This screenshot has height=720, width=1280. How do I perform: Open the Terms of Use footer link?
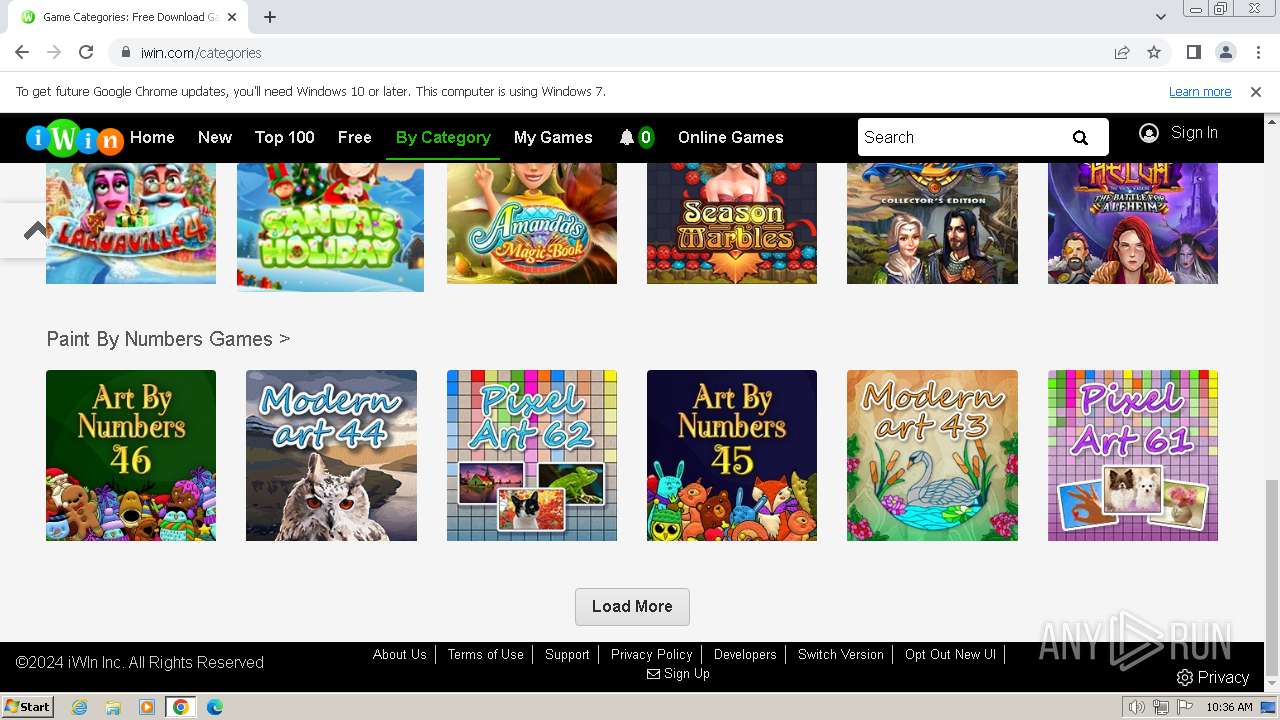point(486,655)
